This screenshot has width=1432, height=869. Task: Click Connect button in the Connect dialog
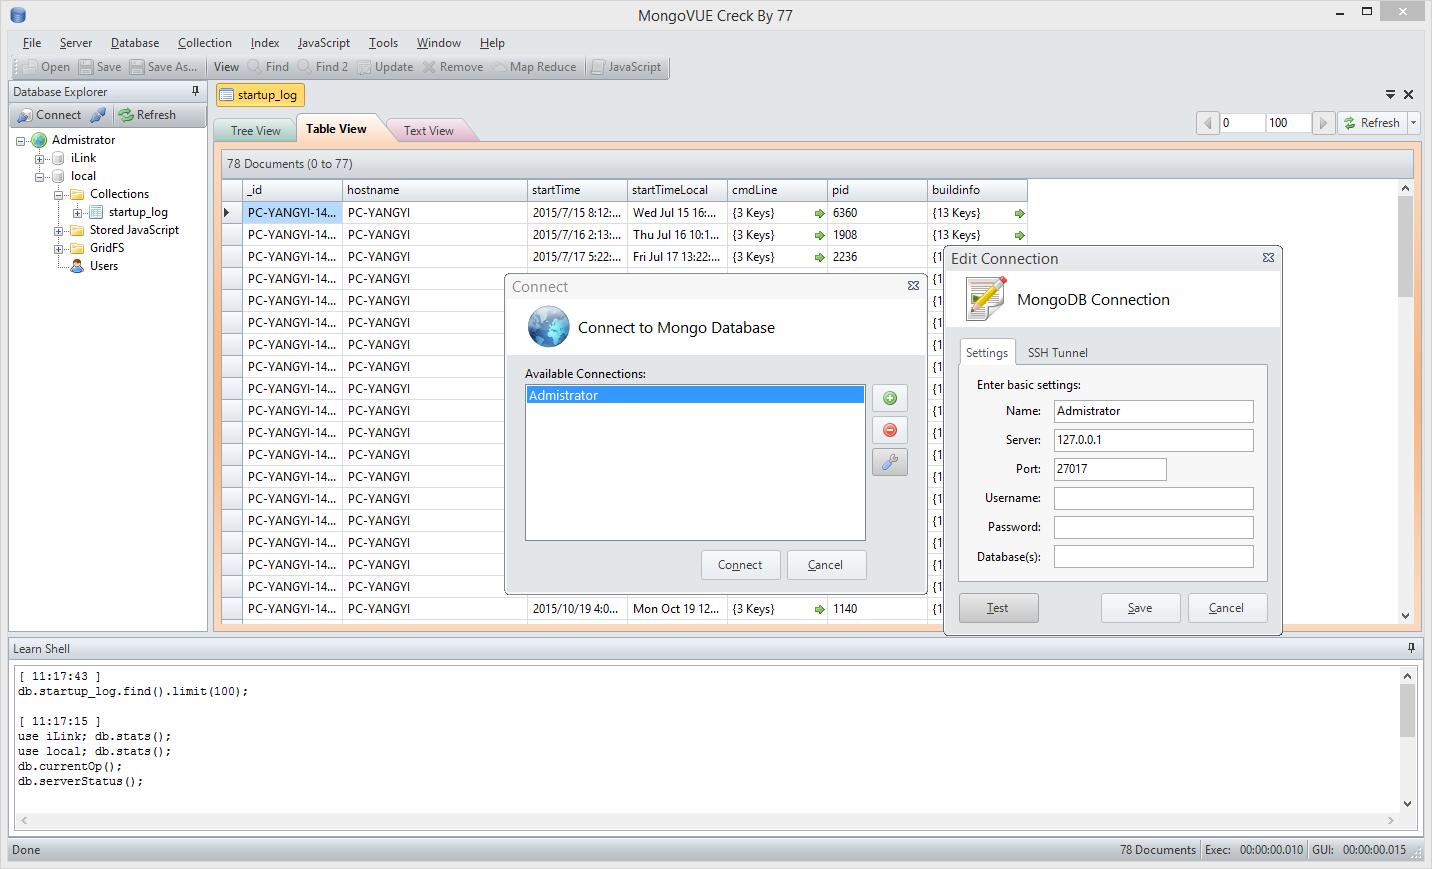(740, 565)
